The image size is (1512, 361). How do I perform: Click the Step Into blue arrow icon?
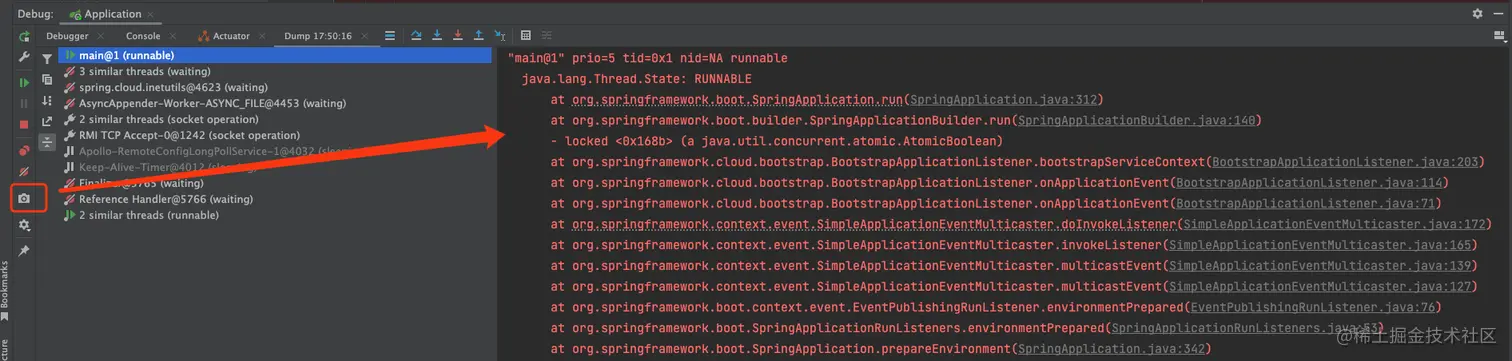[x=437, y=36]
